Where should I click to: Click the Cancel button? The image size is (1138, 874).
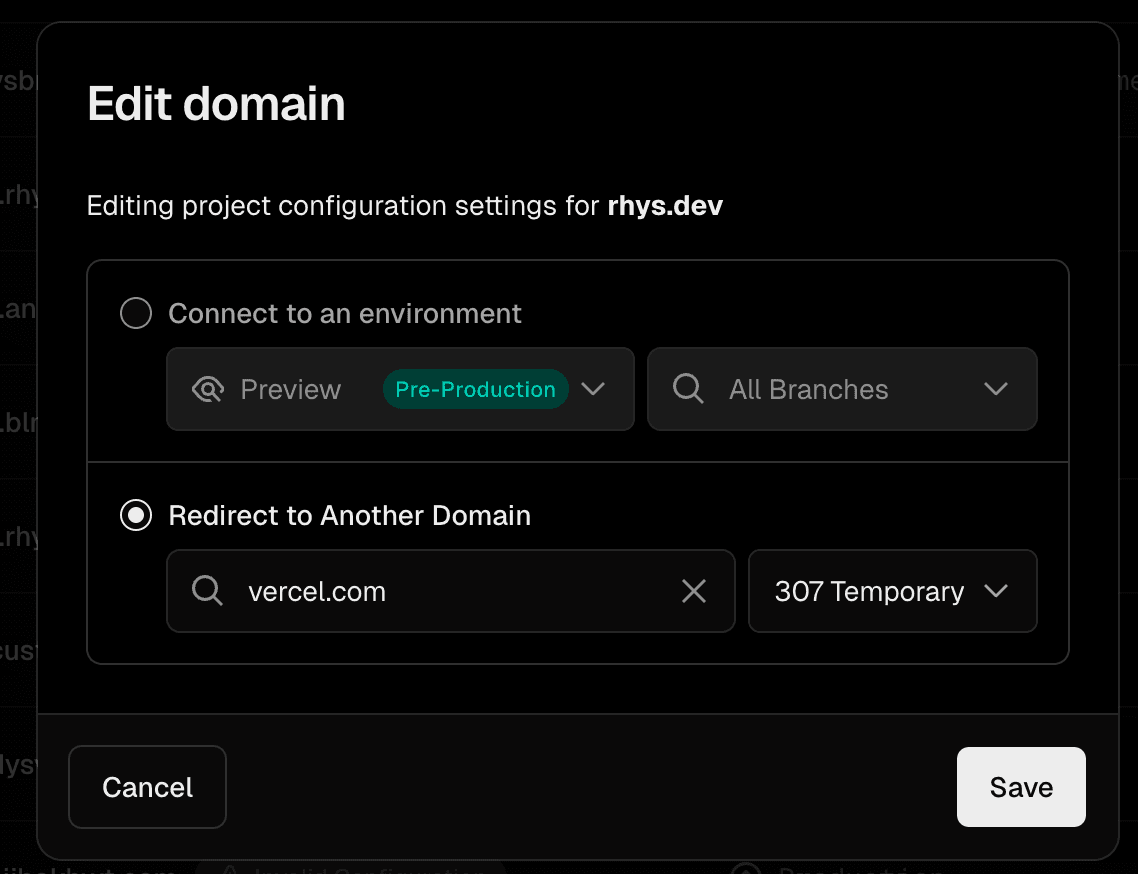[x=147, y=787]
